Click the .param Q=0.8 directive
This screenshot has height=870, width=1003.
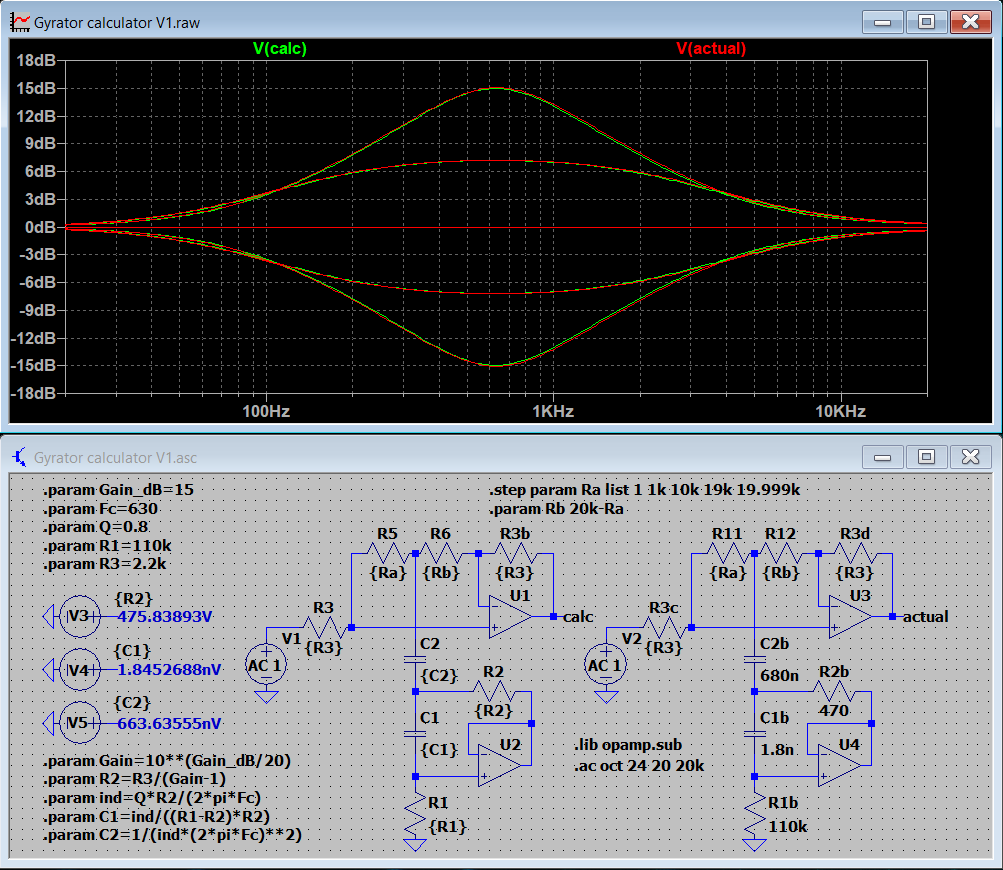pos(96,527)
